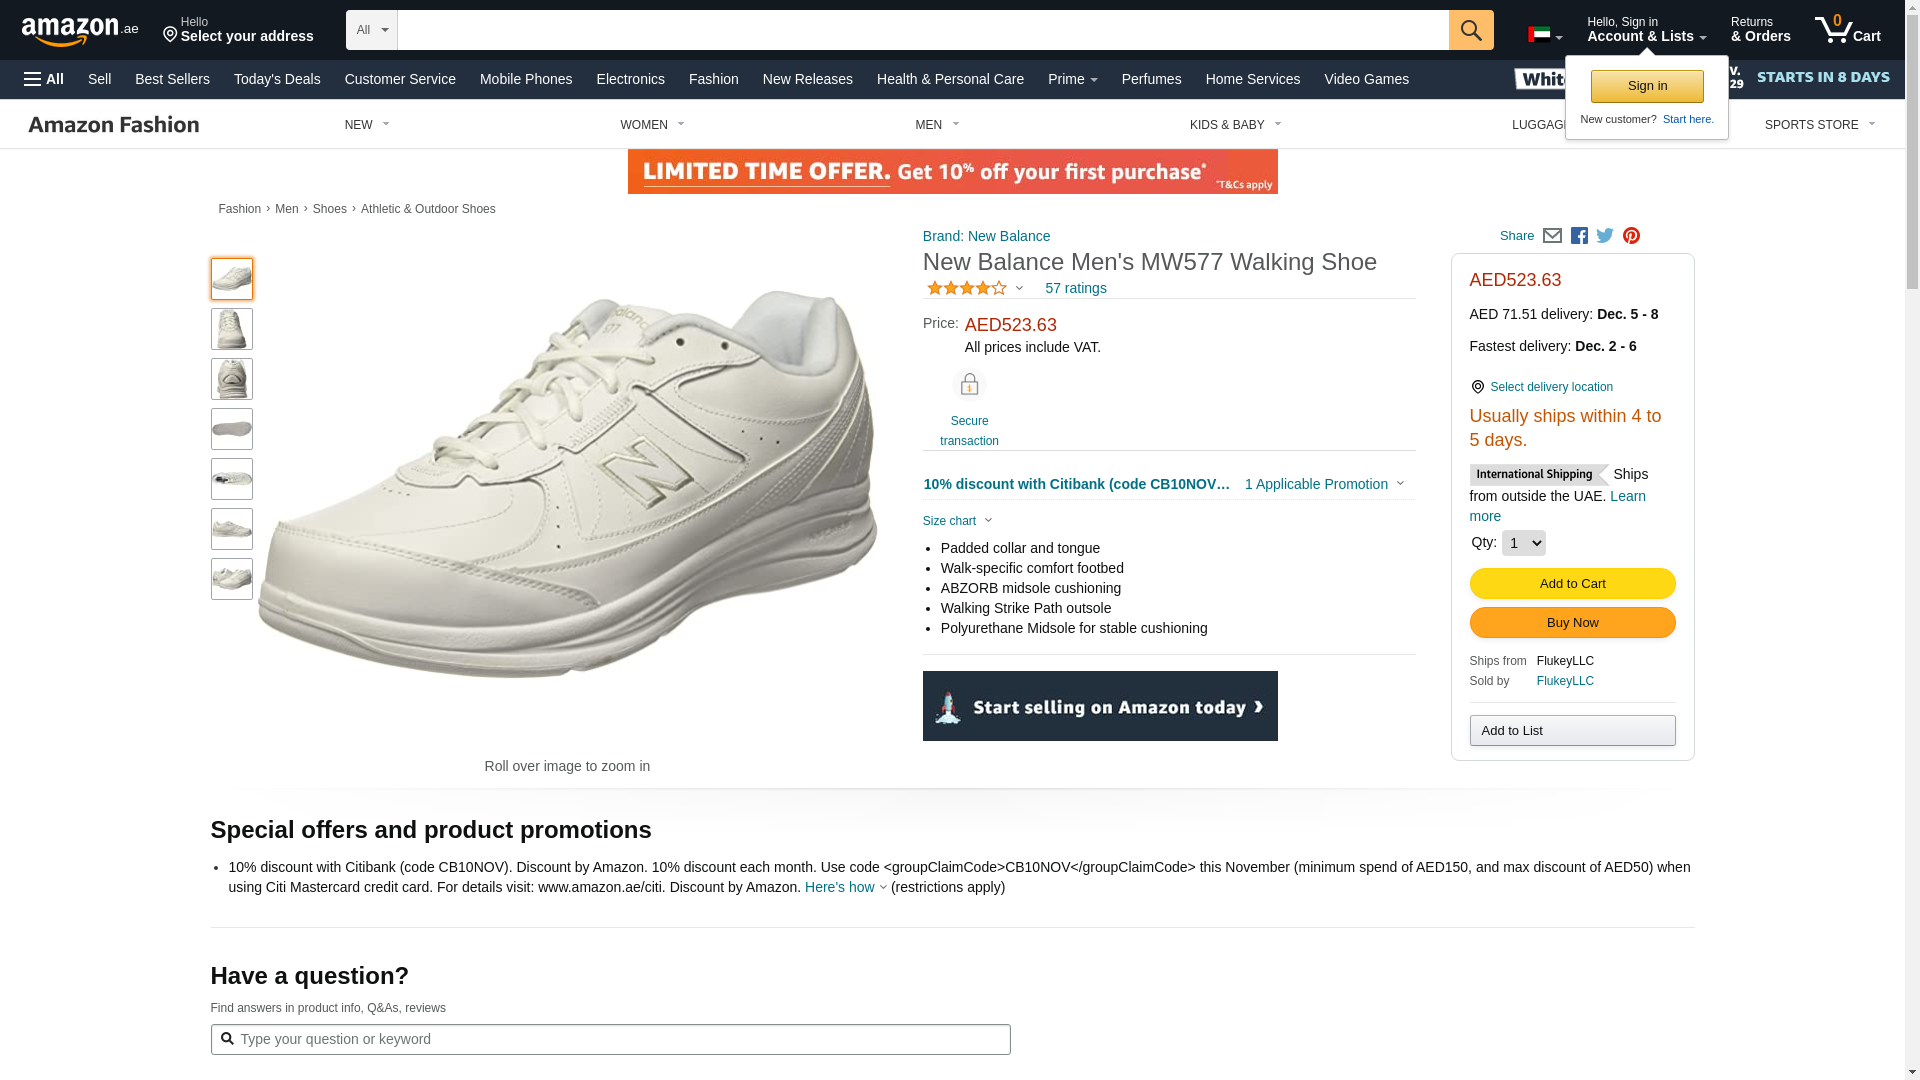This screenshot has height=1080, width=1920.
Task: Share product via email icon
Action: [1552, 236]
